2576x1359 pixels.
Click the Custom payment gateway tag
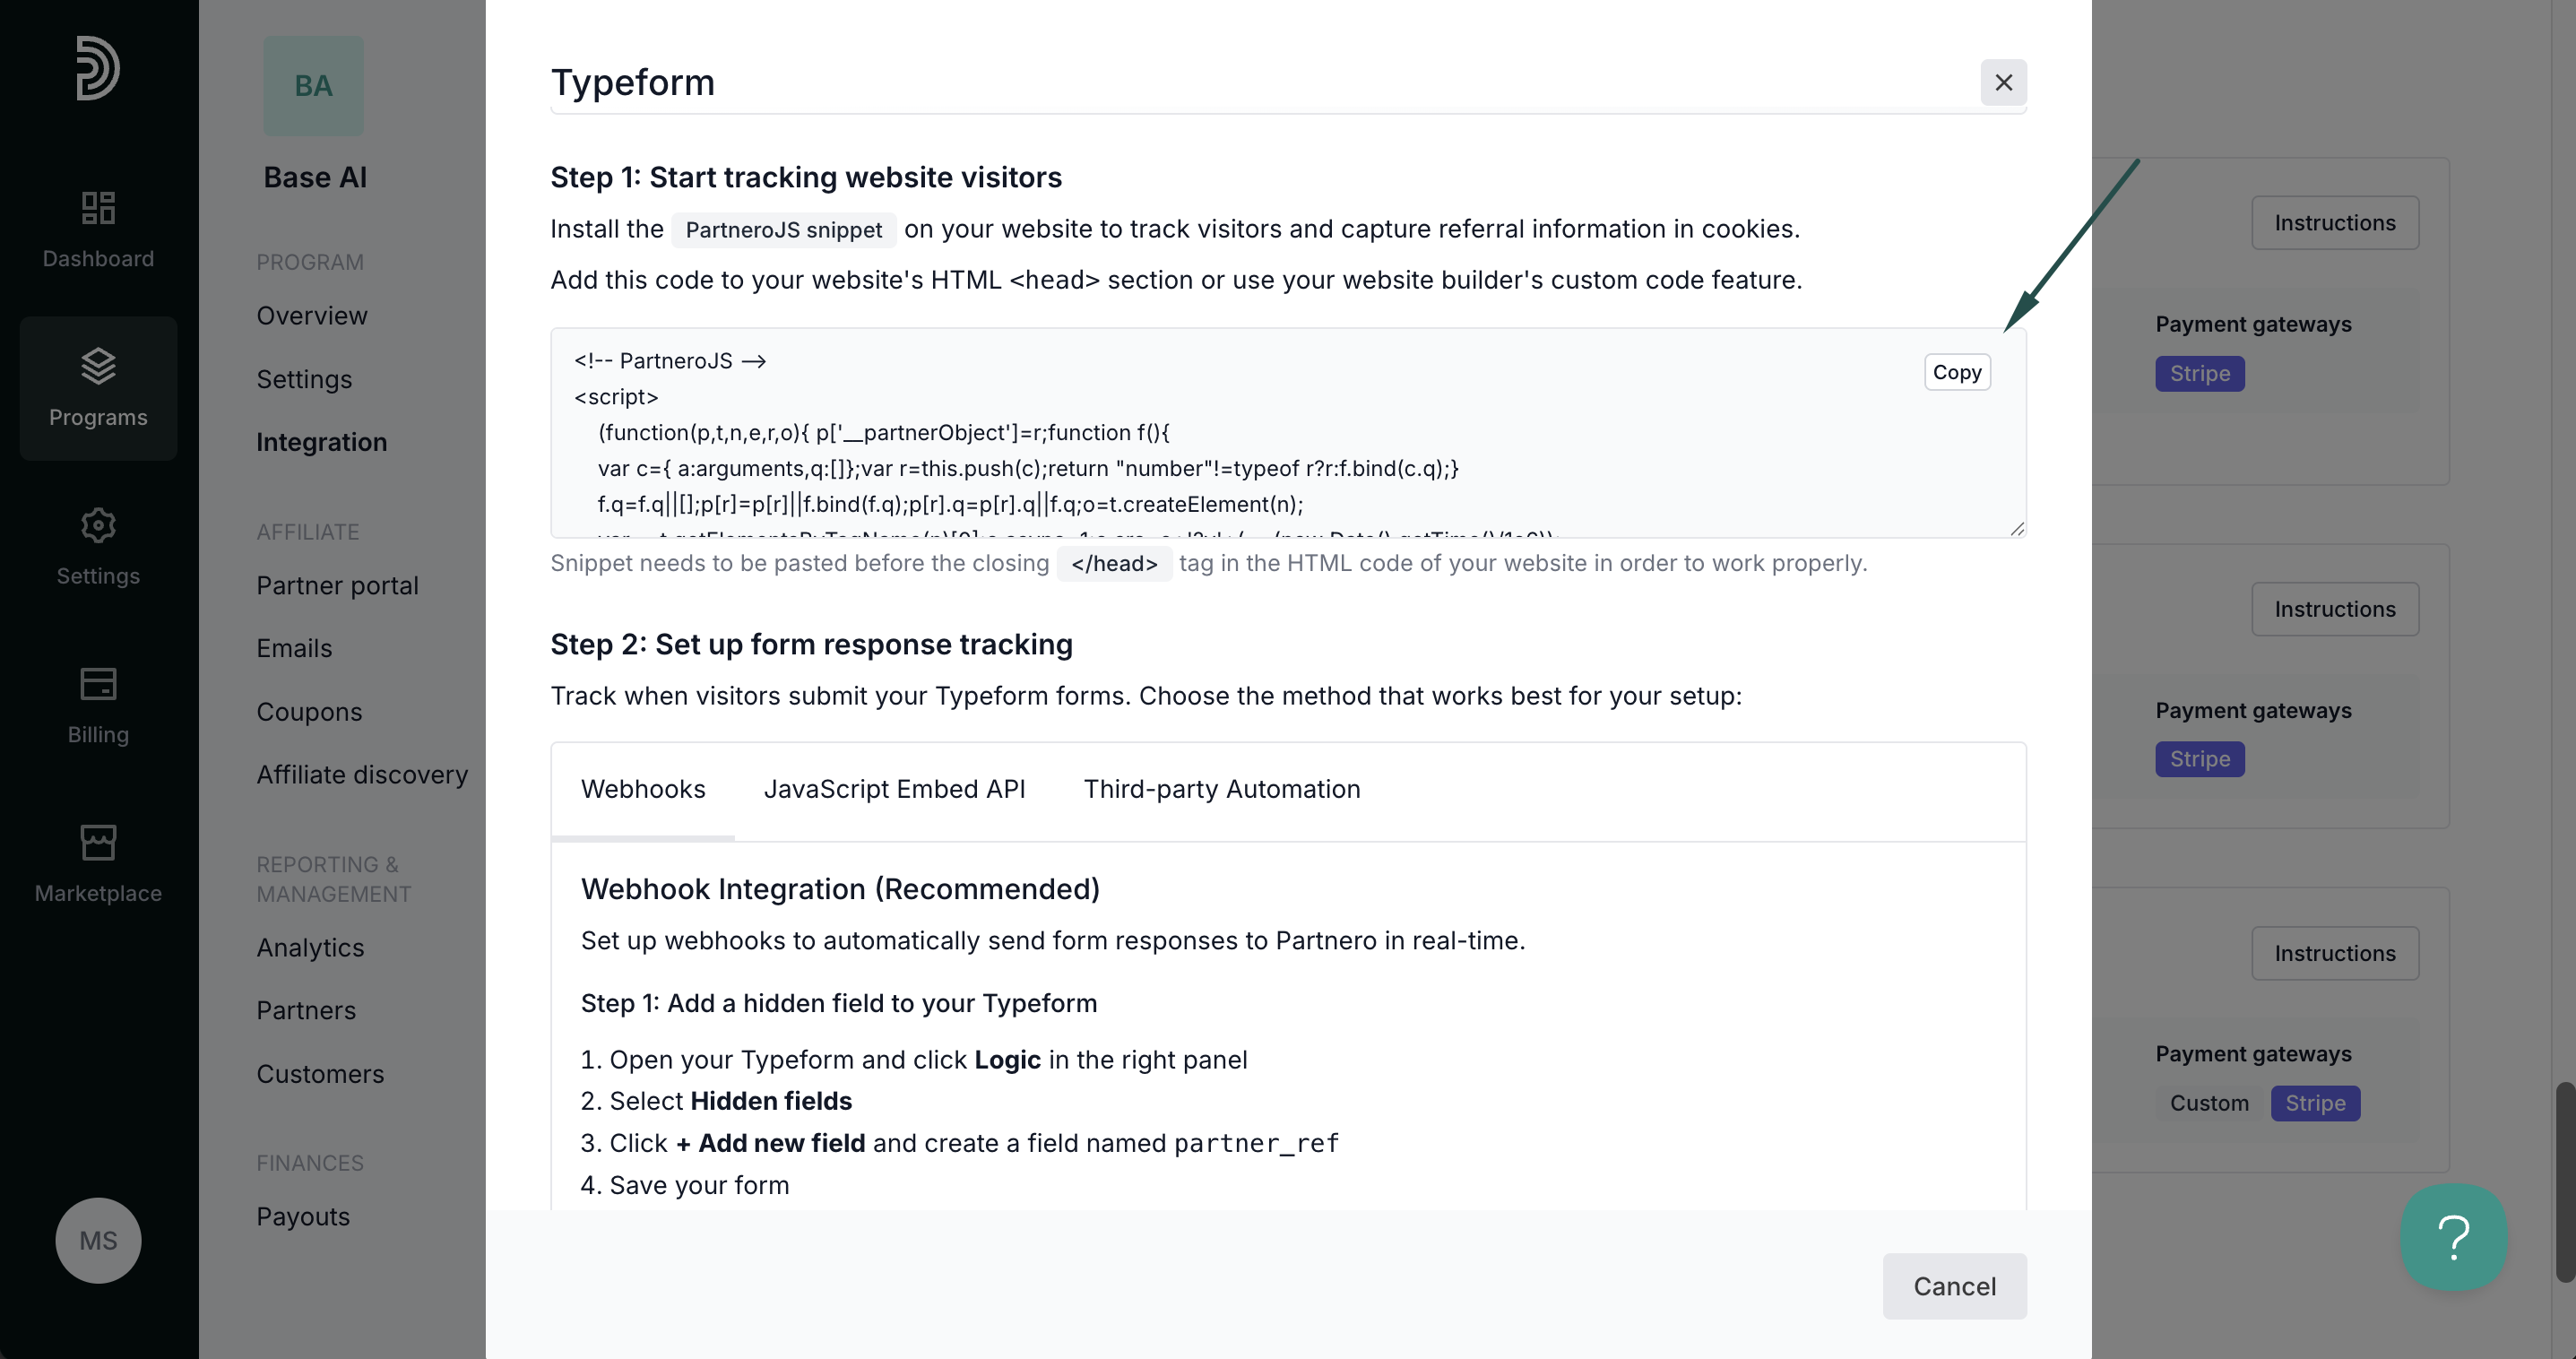(x=2209, y=1103)
